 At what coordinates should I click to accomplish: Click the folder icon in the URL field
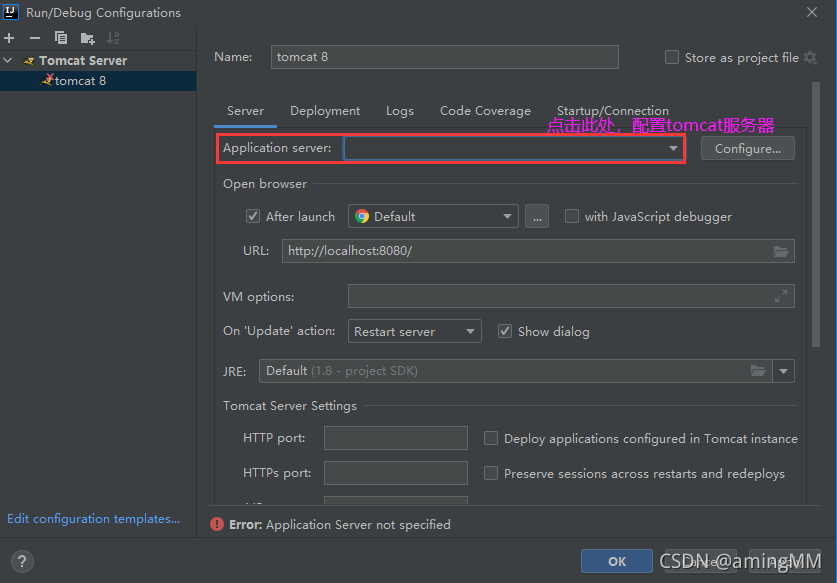pos(781,251)
